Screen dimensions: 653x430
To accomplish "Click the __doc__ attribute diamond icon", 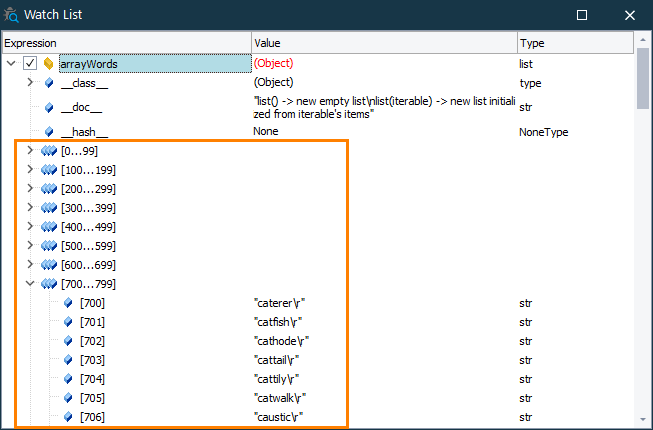I will click(48, 107).
